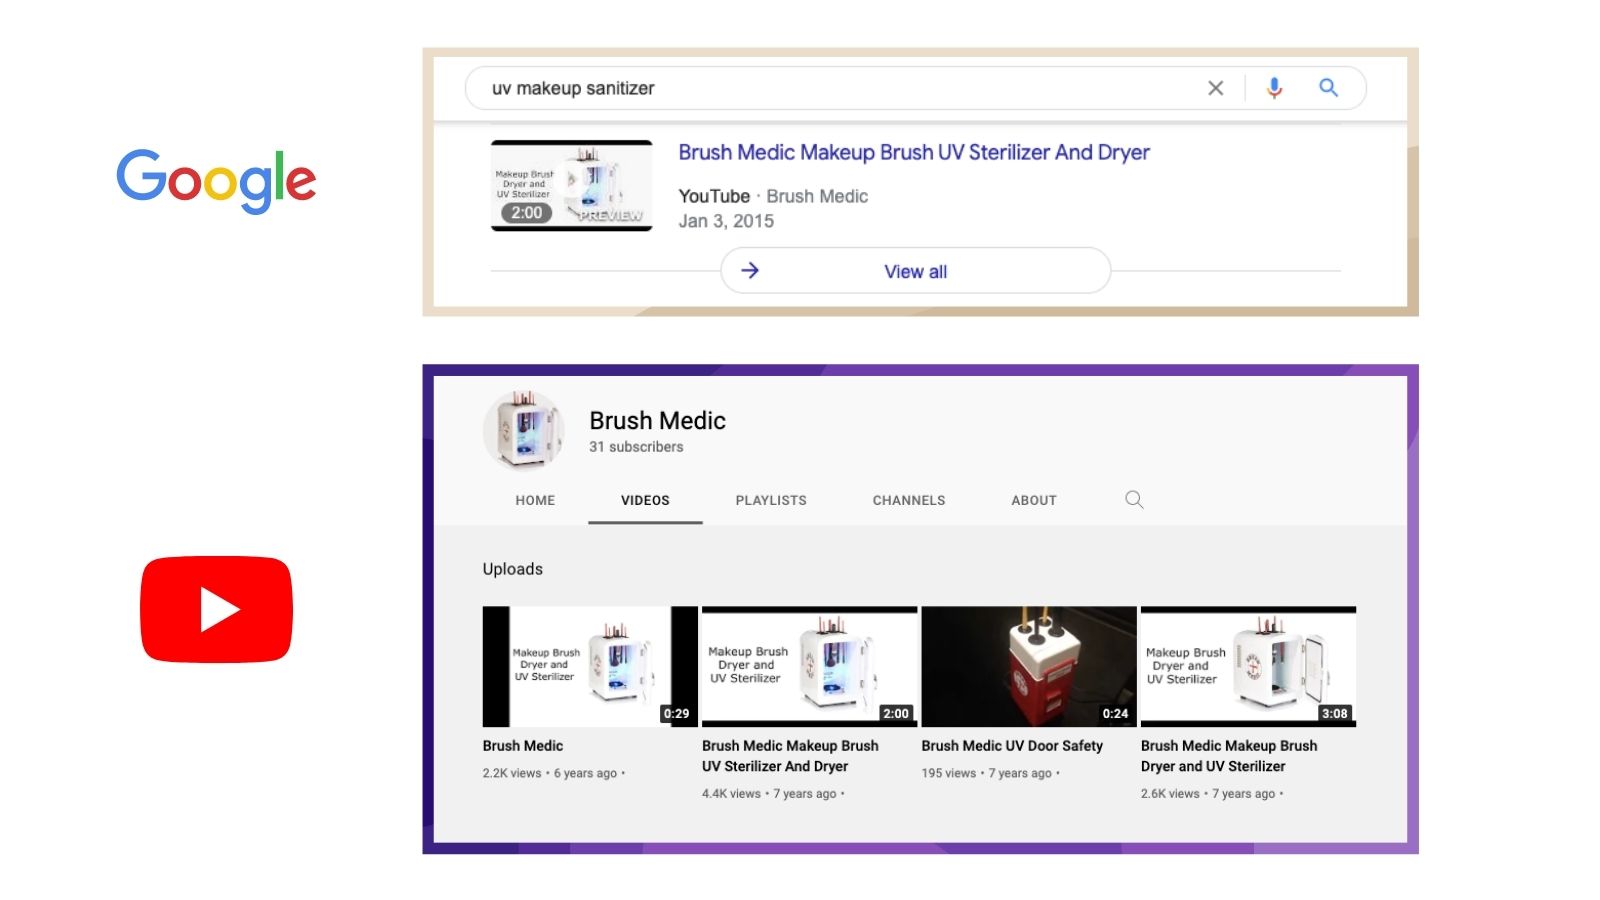Viewport: 1600px width, 900px height.
Task: Click the 31 subscribers text
Action: click(x=636, y=447)
